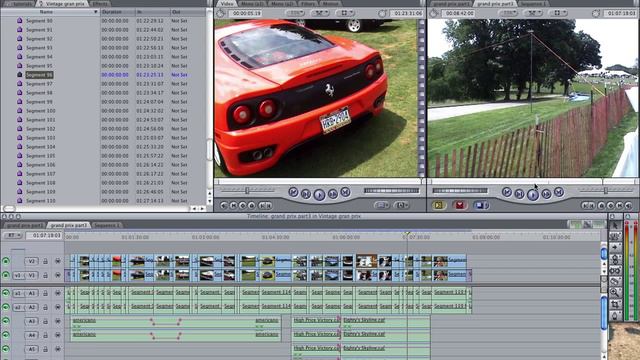
Task: Mute audio track A3 with green toggle
Action: point(6,321)
